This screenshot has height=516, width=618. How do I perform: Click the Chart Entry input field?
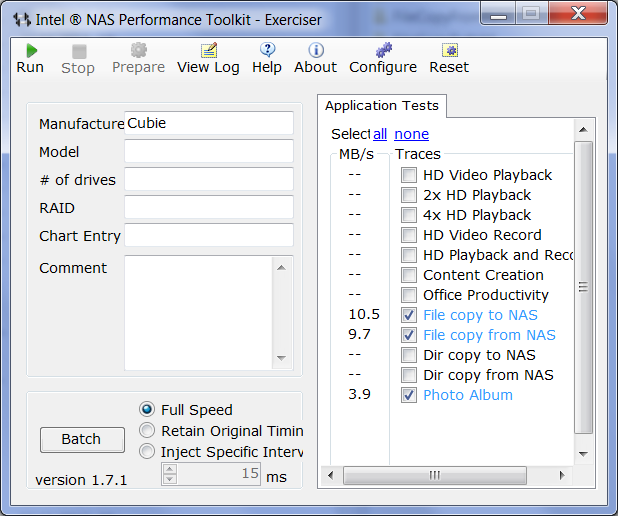point(209,235)
